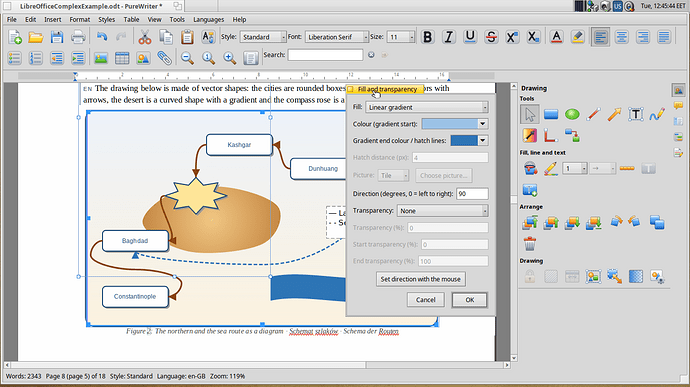Viewport: 690px width, 387px height.
Task: Toggle Superscript formatting
Action: pyautogui.click(x=512, y=37)
